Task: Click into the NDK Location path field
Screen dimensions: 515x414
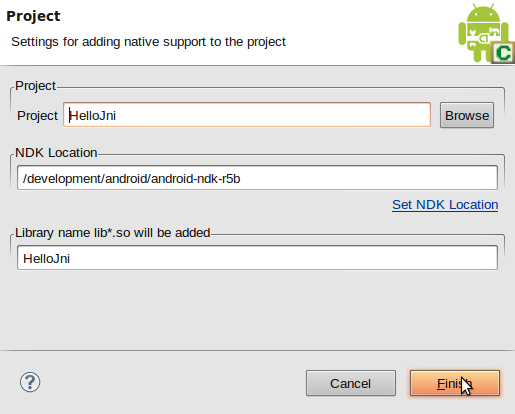Action: [257, 178]
